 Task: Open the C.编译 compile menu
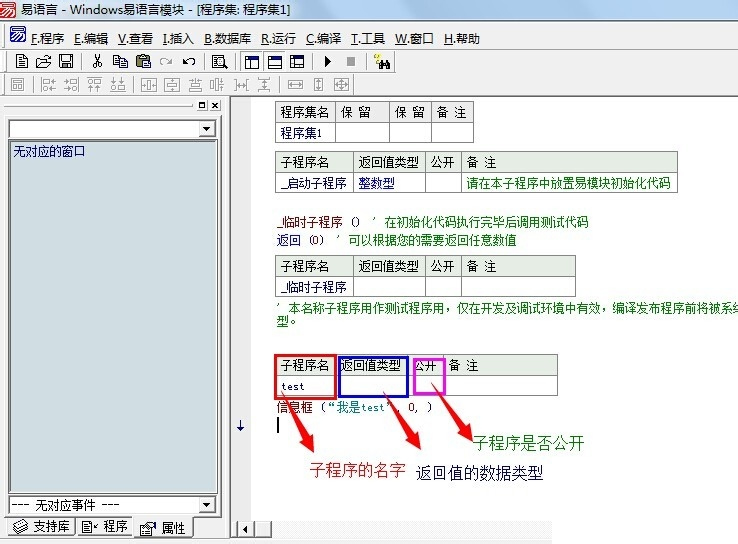click(x=323, y=39)
